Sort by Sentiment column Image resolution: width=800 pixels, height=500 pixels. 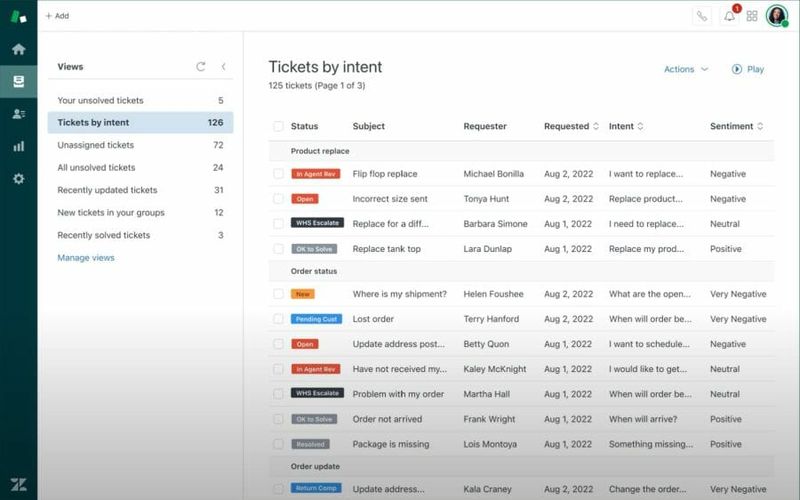[x=736, y=126]
